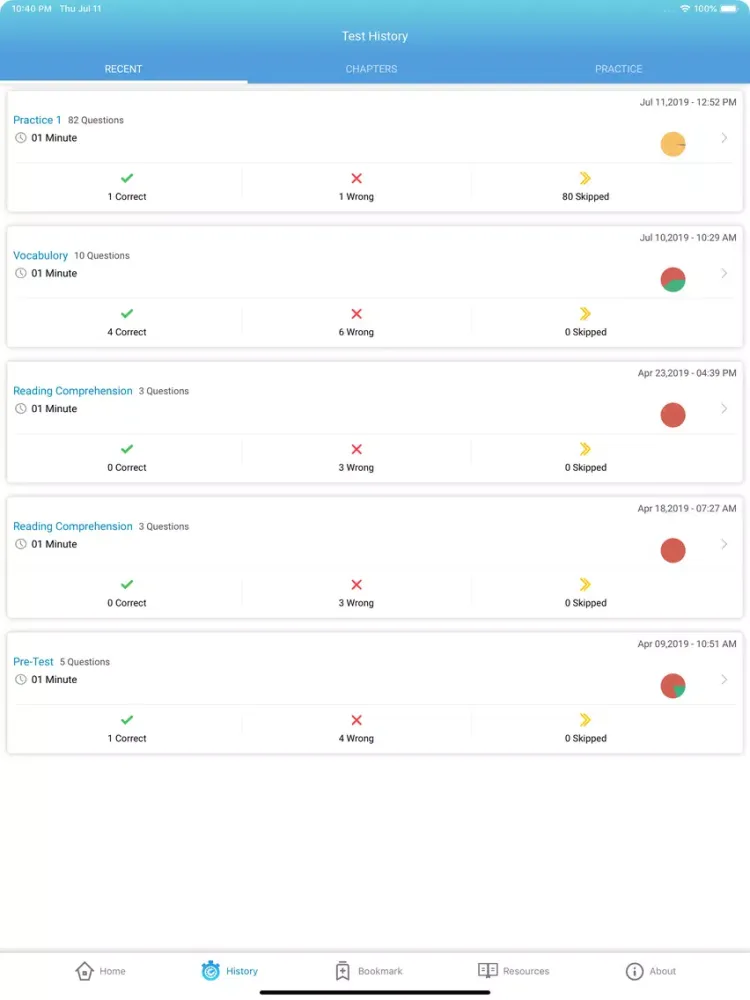Image resolution: width=750 pixels, height=1000 pixels.
Task: Open the Practice 1 test title link
Action: 37,120
